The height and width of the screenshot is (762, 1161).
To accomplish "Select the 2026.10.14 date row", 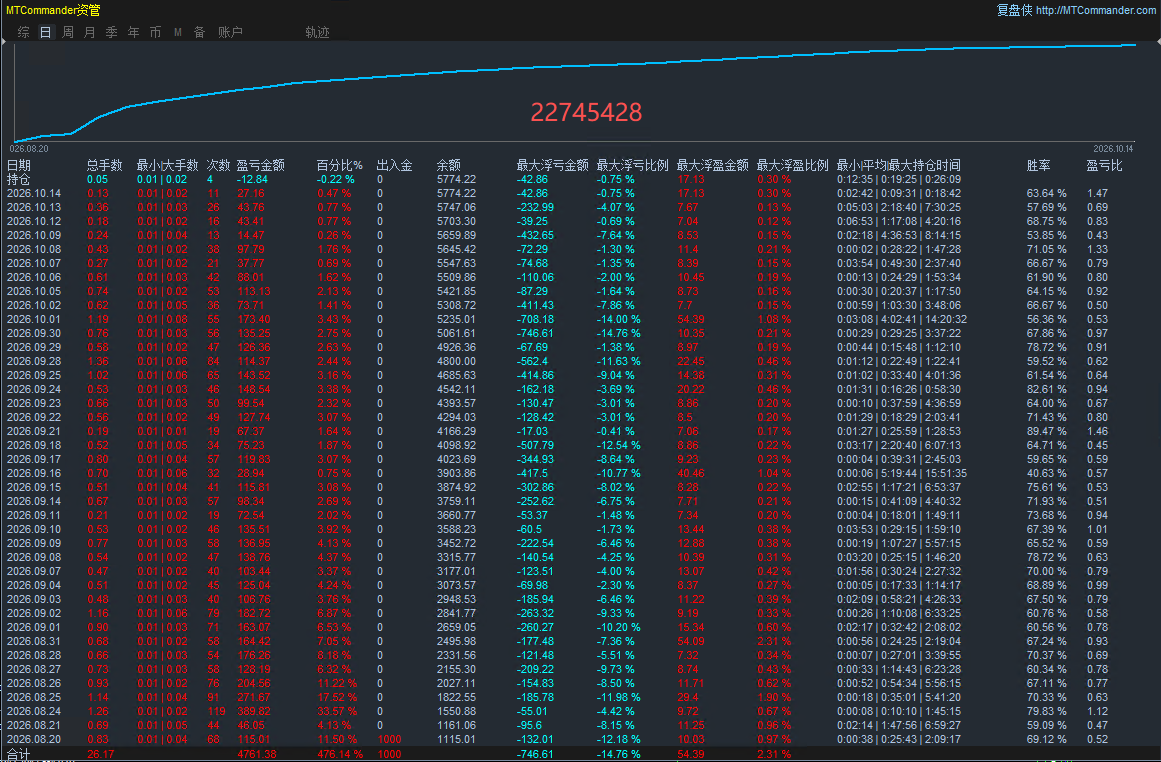I will pyautogui.click(x=34, y=193).
